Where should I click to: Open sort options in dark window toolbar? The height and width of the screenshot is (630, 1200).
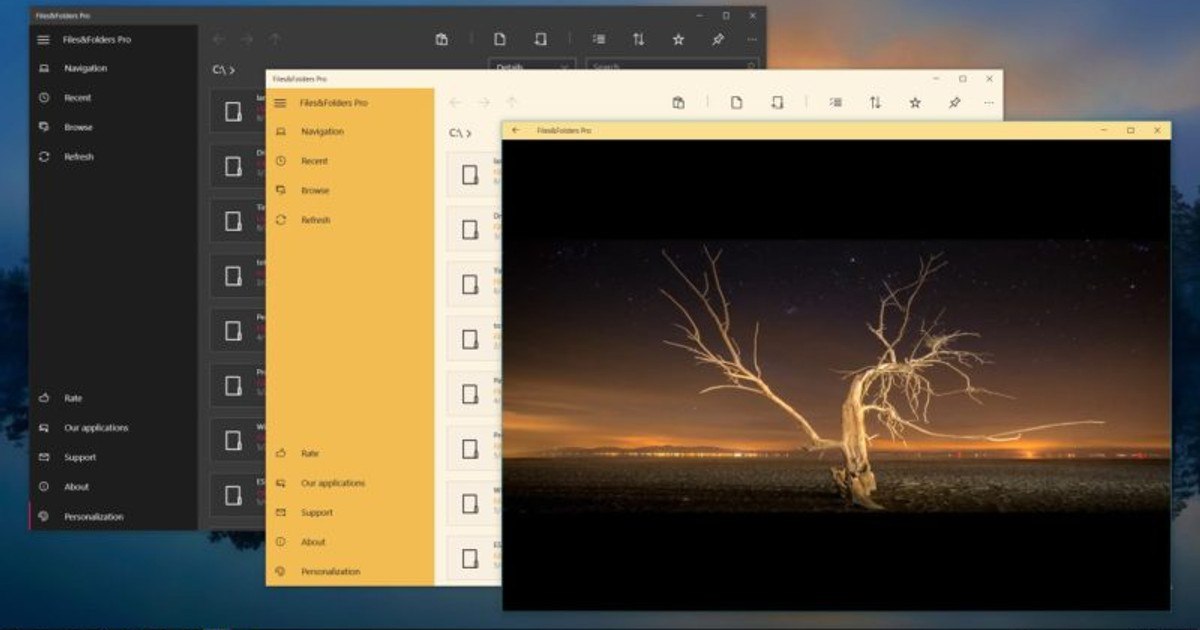[x=638, y=40]
